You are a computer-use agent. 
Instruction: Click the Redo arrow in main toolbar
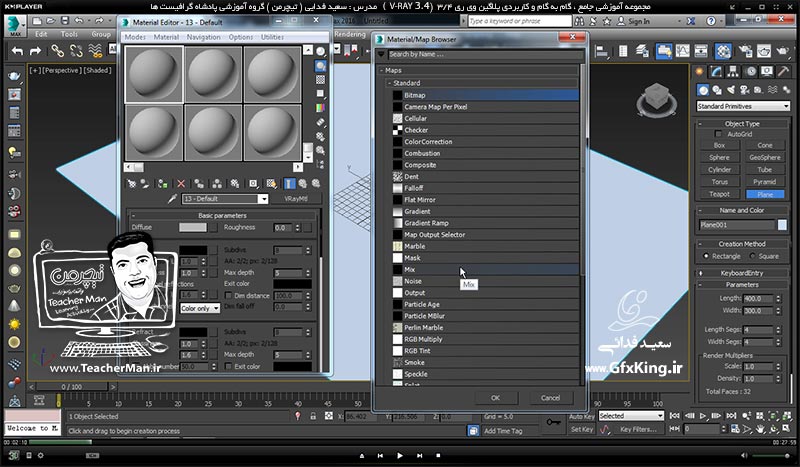point(35,51)
